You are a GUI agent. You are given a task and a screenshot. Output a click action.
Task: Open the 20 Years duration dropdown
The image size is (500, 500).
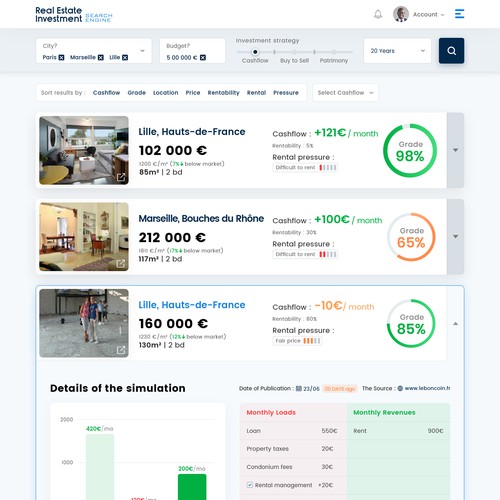tap(397, 51)
